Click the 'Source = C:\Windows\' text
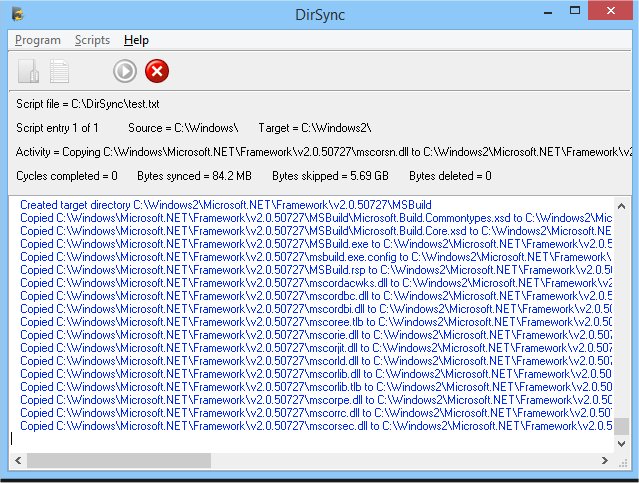The height and width of the screenshot is (483, 639). [x=183, y=128]
